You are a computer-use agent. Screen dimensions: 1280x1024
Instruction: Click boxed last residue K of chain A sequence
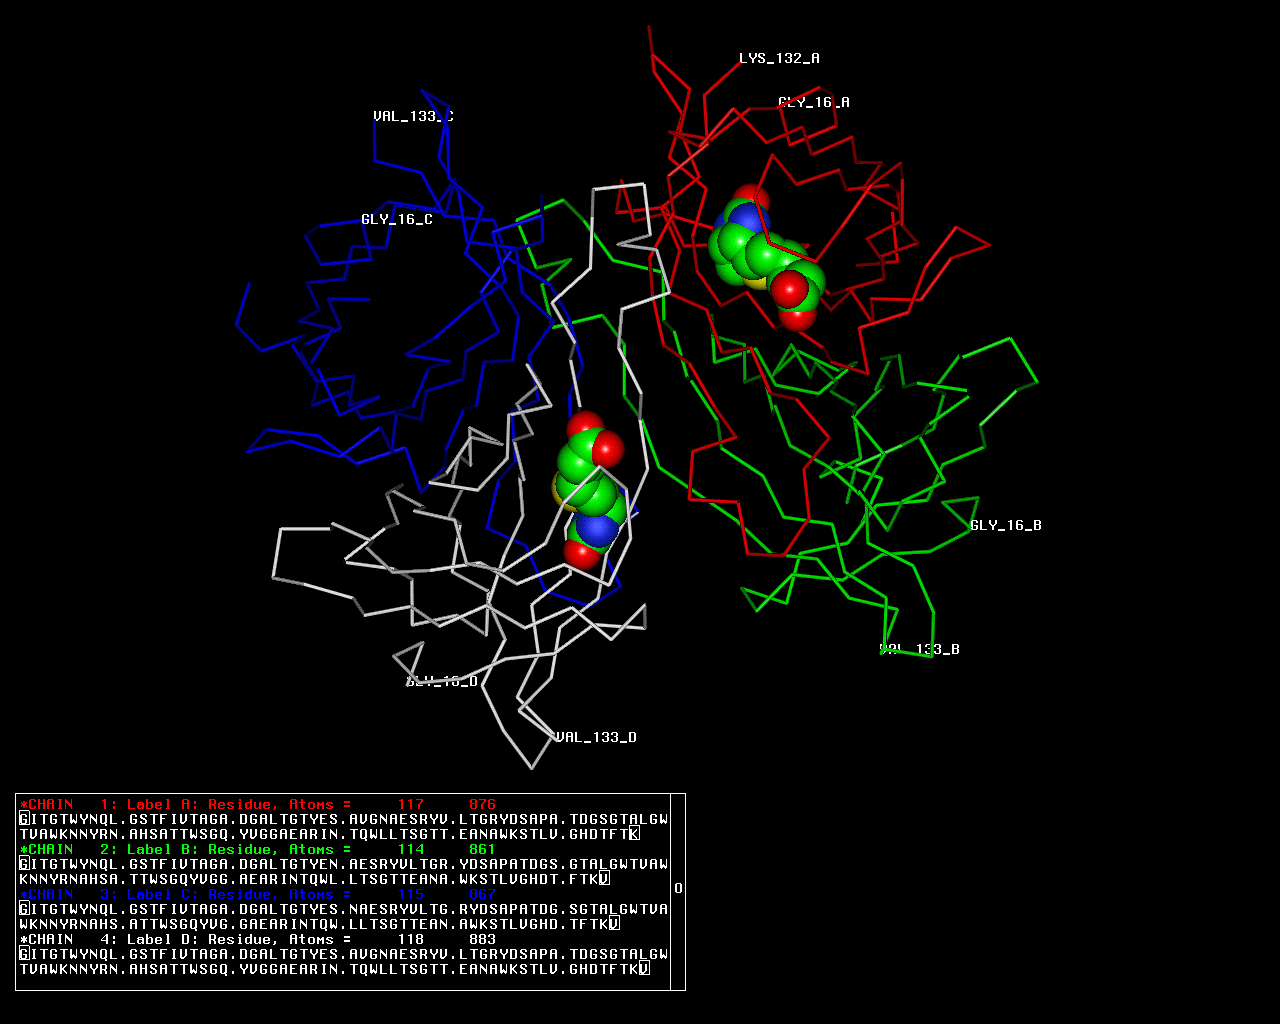click(634, 834)
